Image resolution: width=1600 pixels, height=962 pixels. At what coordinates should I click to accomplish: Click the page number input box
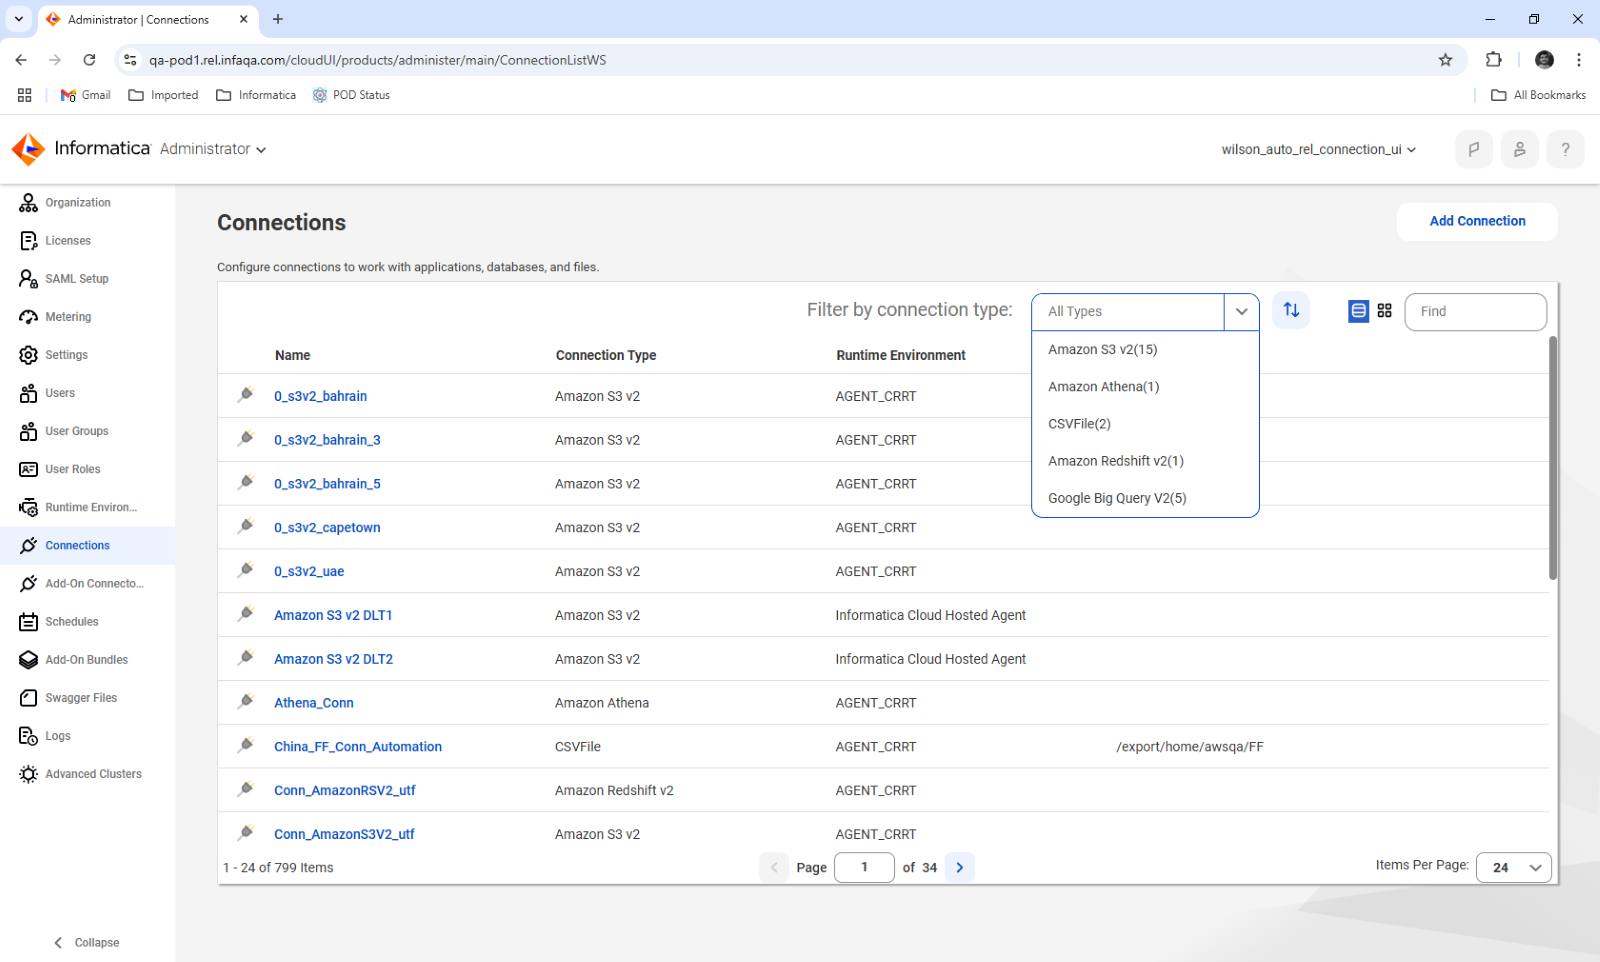864,867
